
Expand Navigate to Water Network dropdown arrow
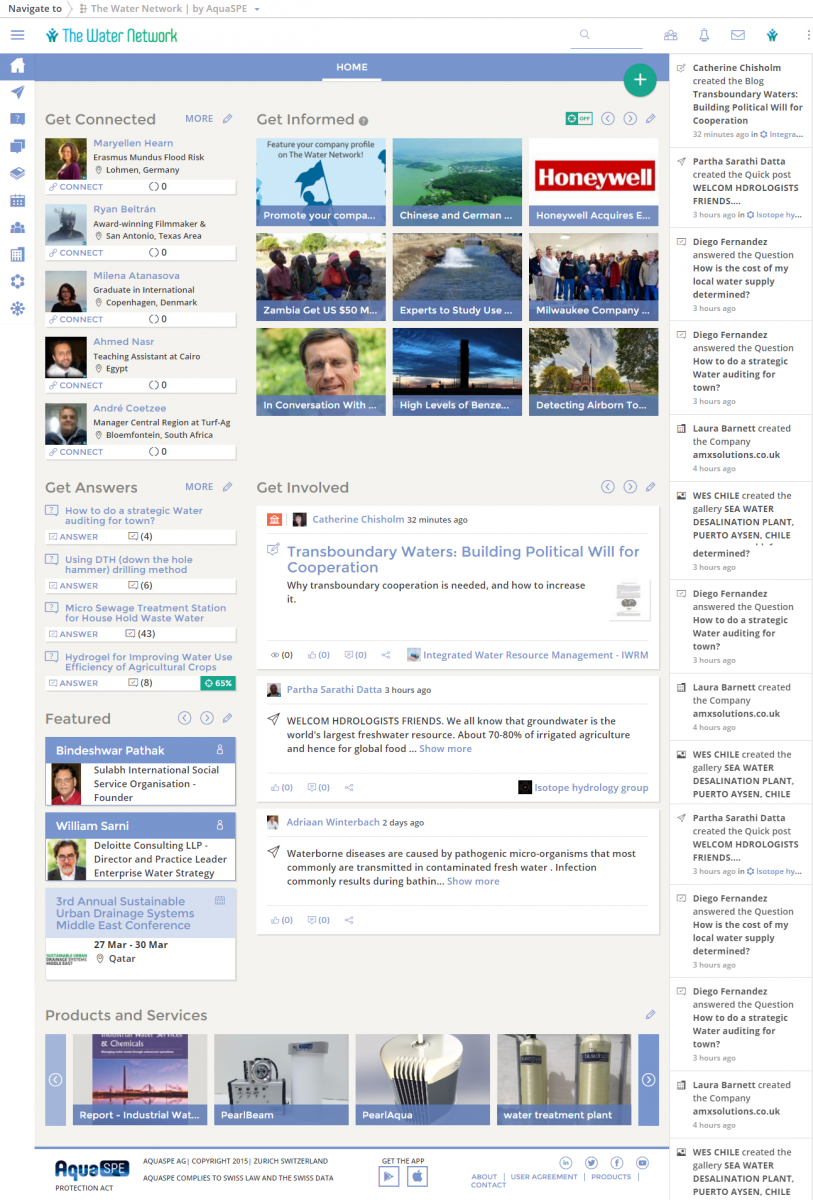tap(257, 9)
